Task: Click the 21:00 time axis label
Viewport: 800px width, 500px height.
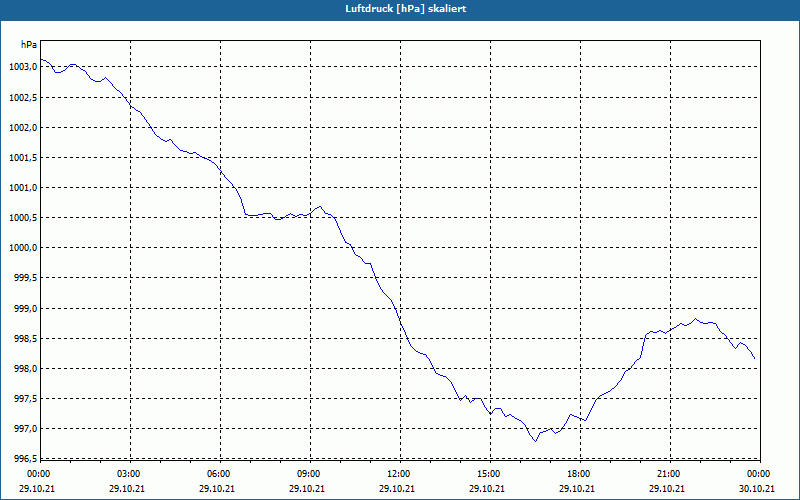Action: (670, 474)
